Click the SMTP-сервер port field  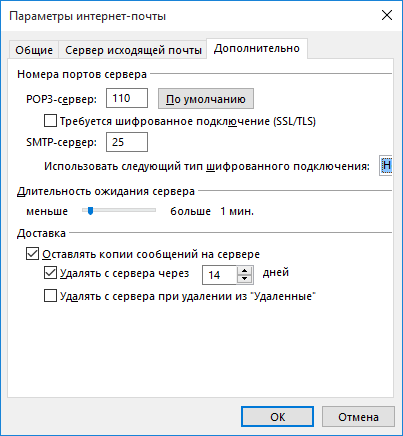127,142
